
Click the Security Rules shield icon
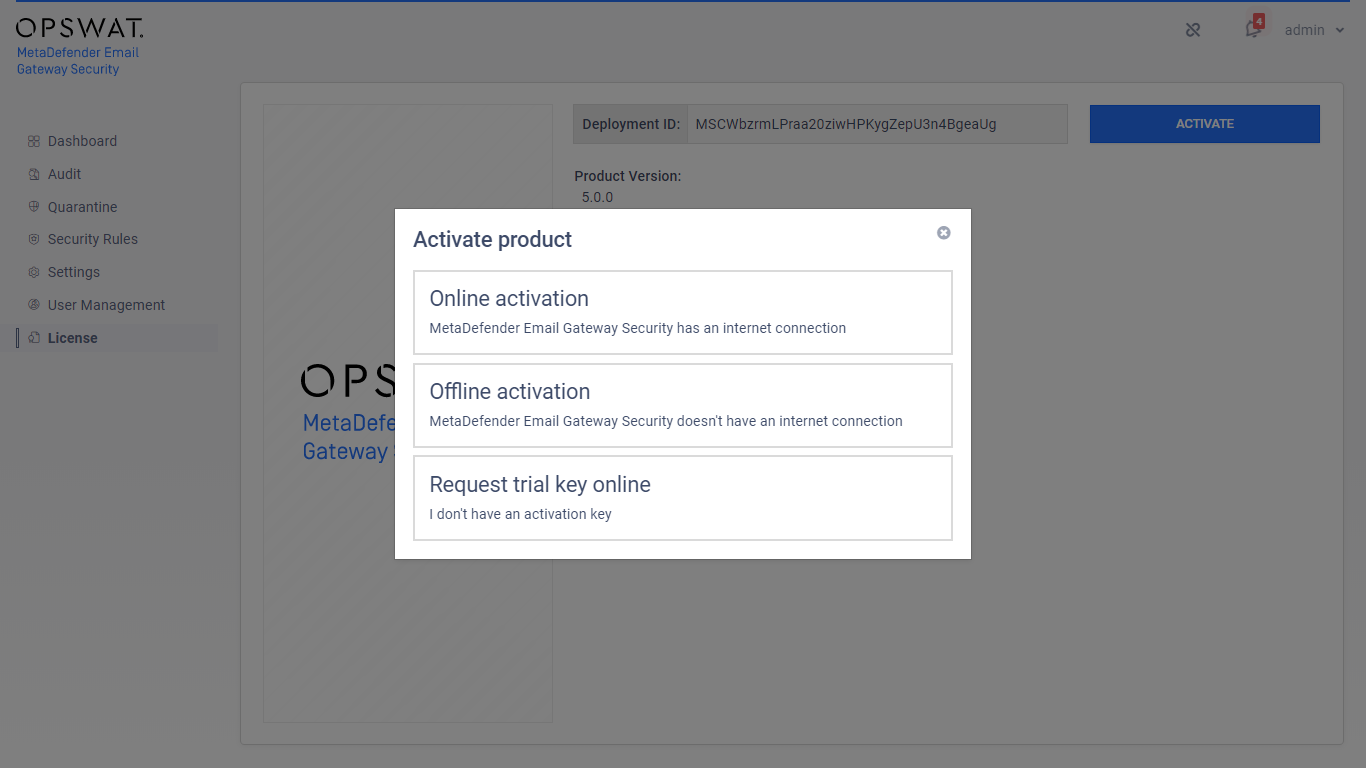point(34,239)
